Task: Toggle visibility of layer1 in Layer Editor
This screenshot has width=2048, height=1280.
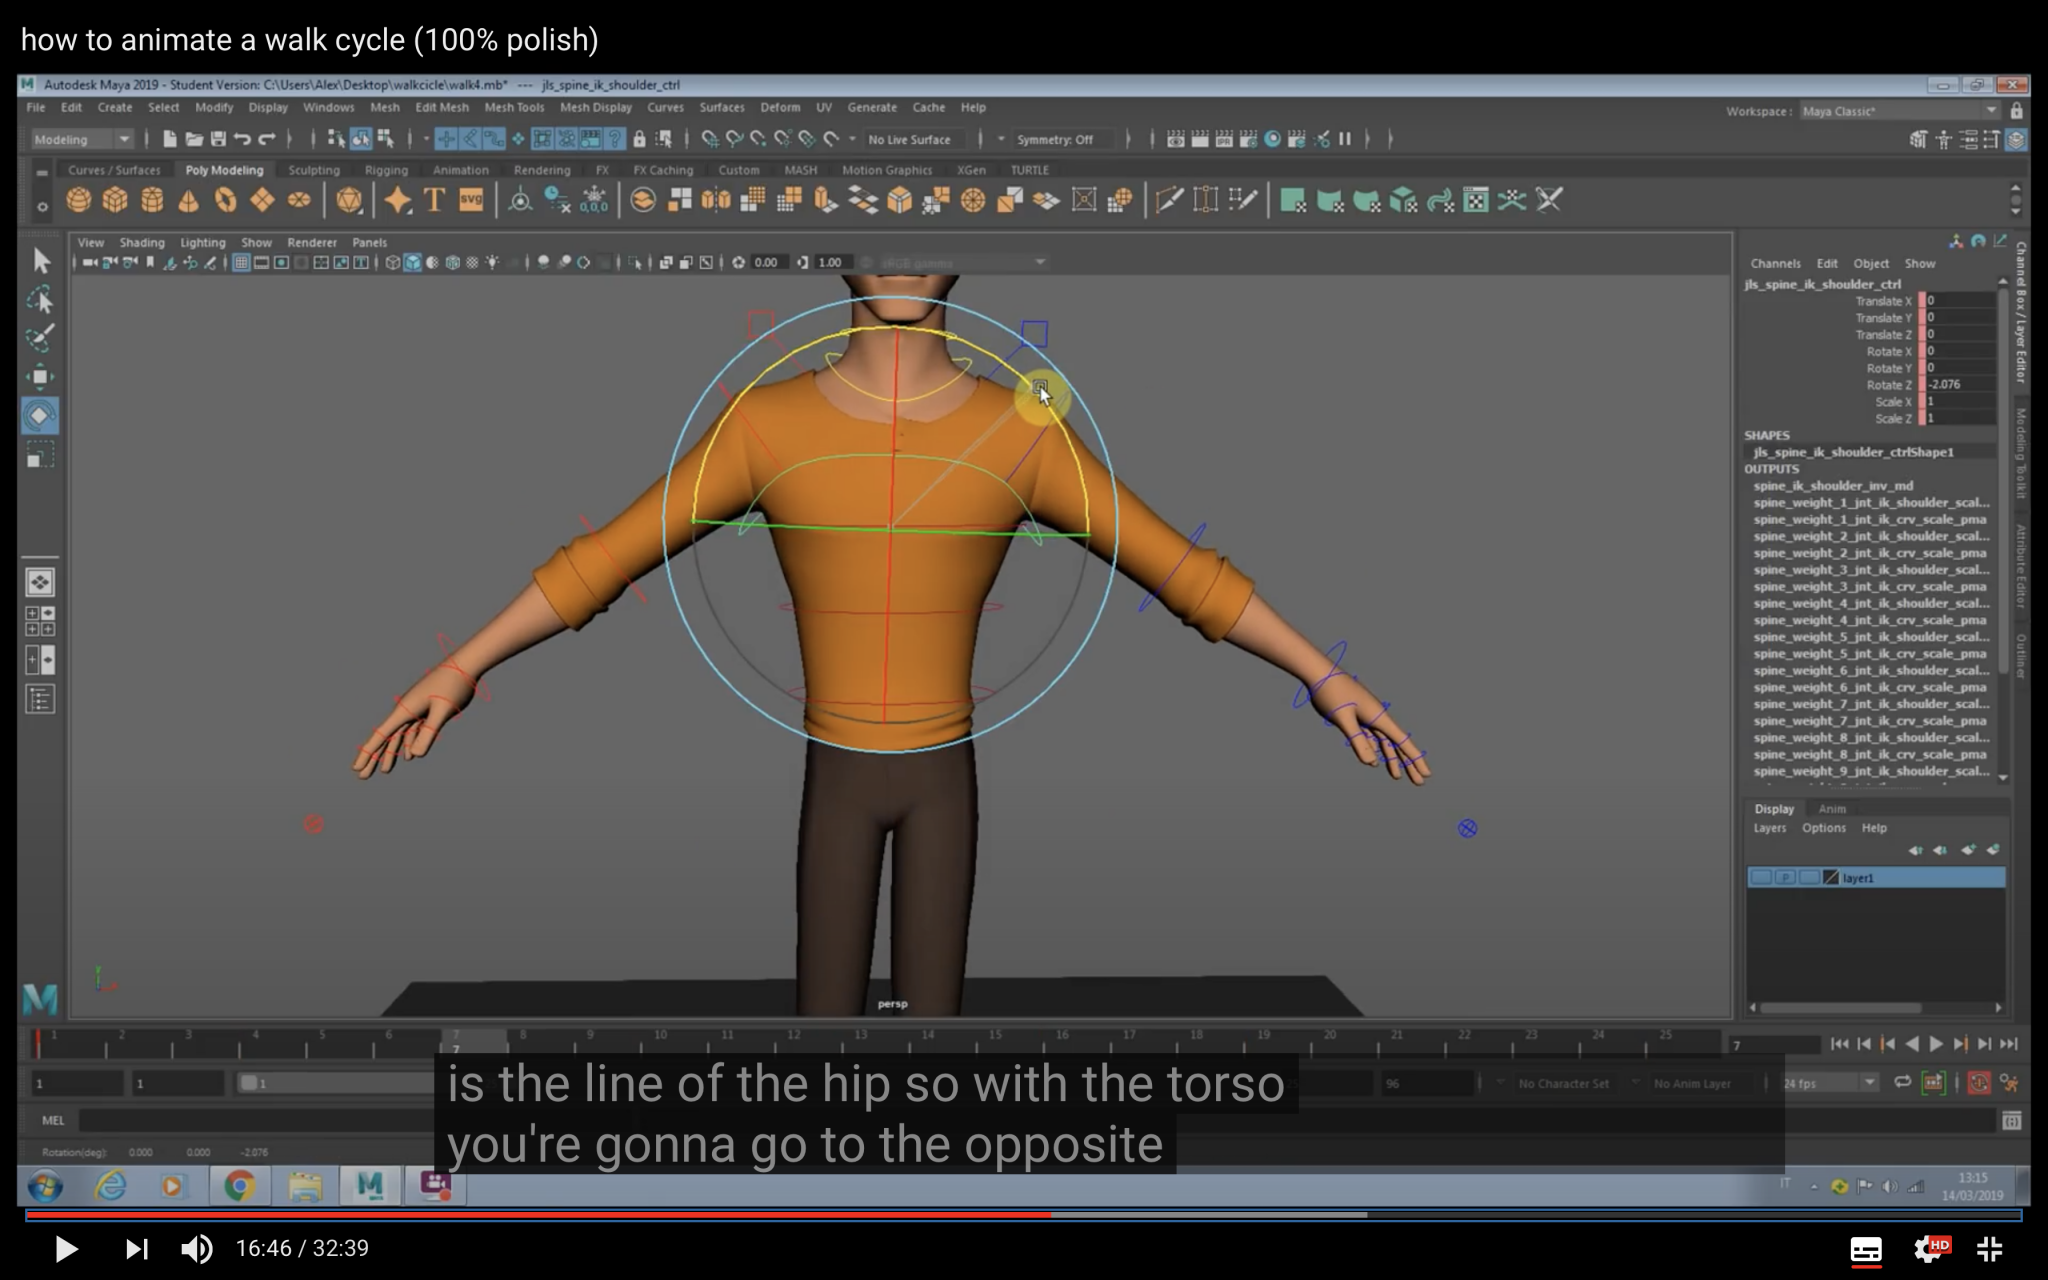Action: [1761, 877]
